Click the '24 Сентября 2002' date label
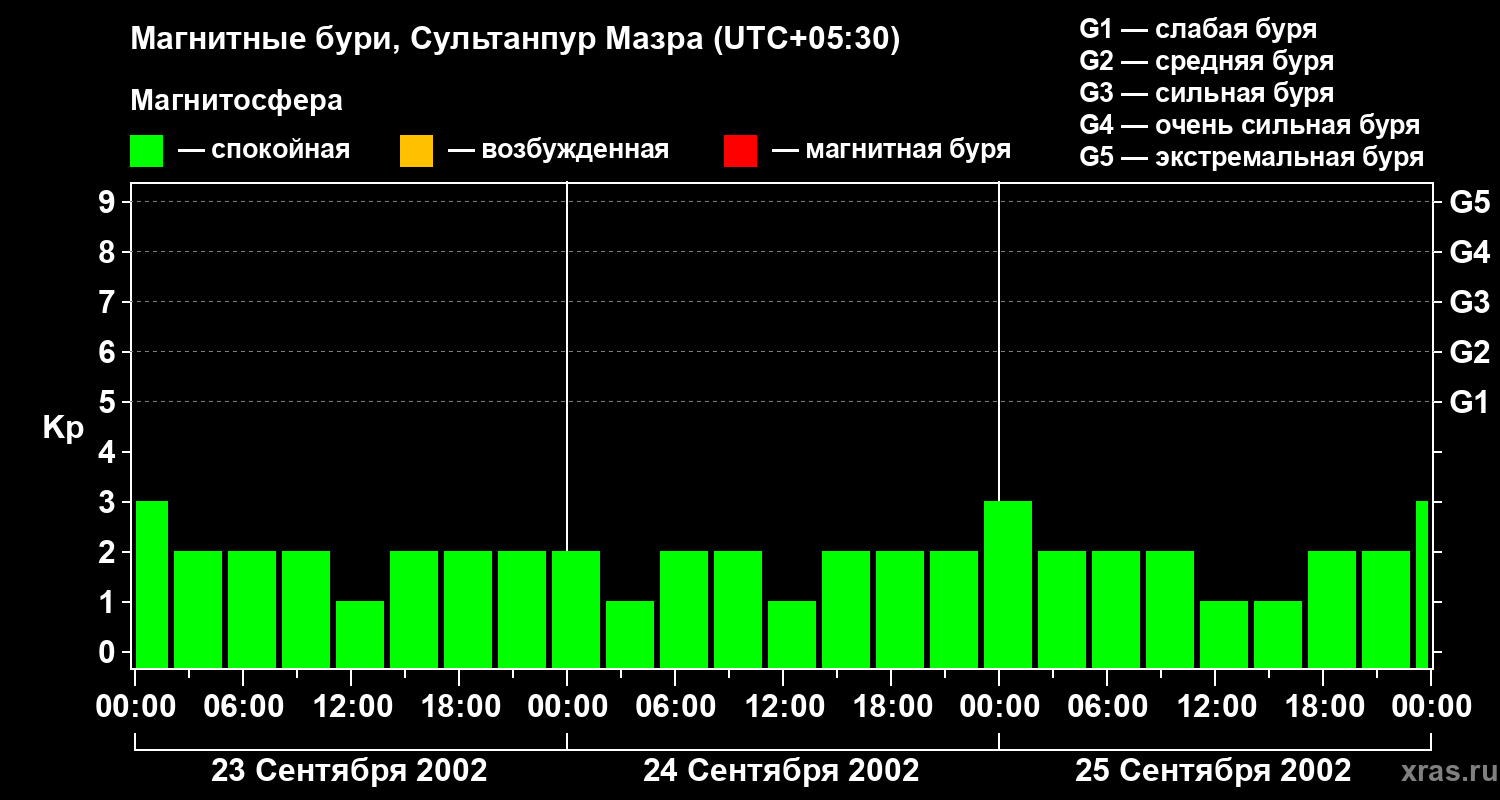Viewport: 1500px width, 800px height. (782, 771)
